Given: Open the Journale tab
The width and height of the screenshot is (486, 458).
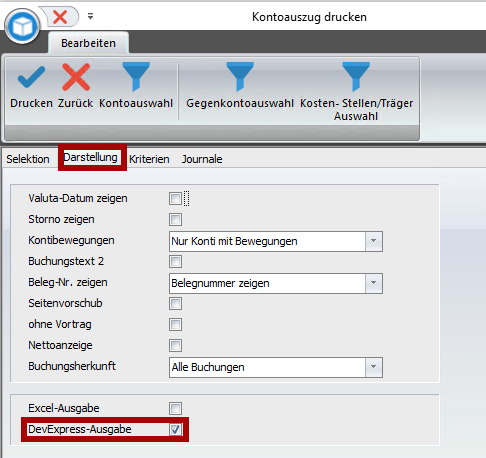Looking at the screenshot, I should point(202,159).
